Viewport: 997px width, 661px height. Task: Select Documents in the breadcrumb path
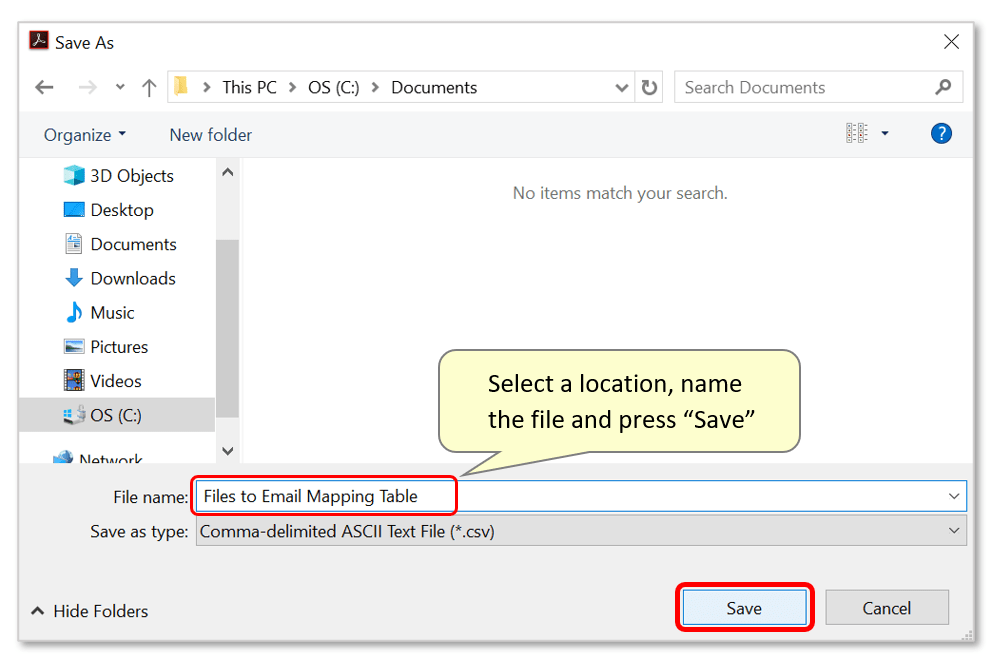(434, 87)
